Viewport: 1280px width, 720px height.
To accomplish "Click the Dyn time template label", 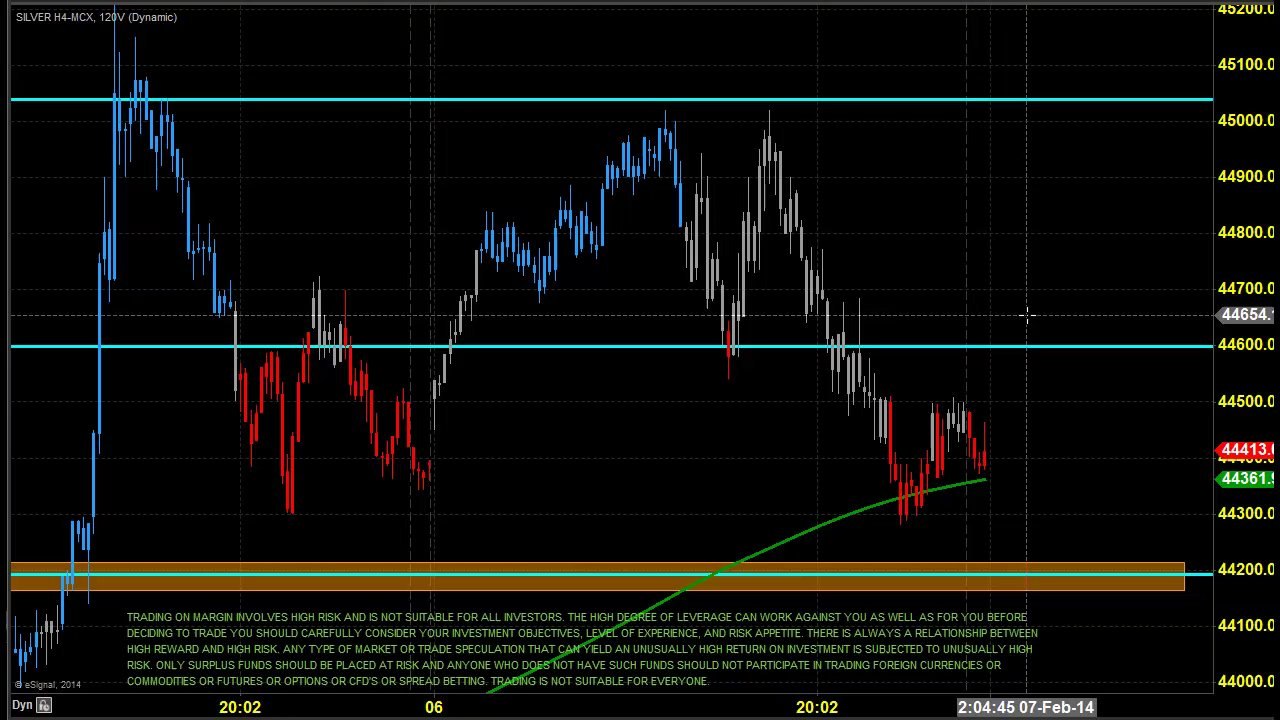I will click(21, 706).
